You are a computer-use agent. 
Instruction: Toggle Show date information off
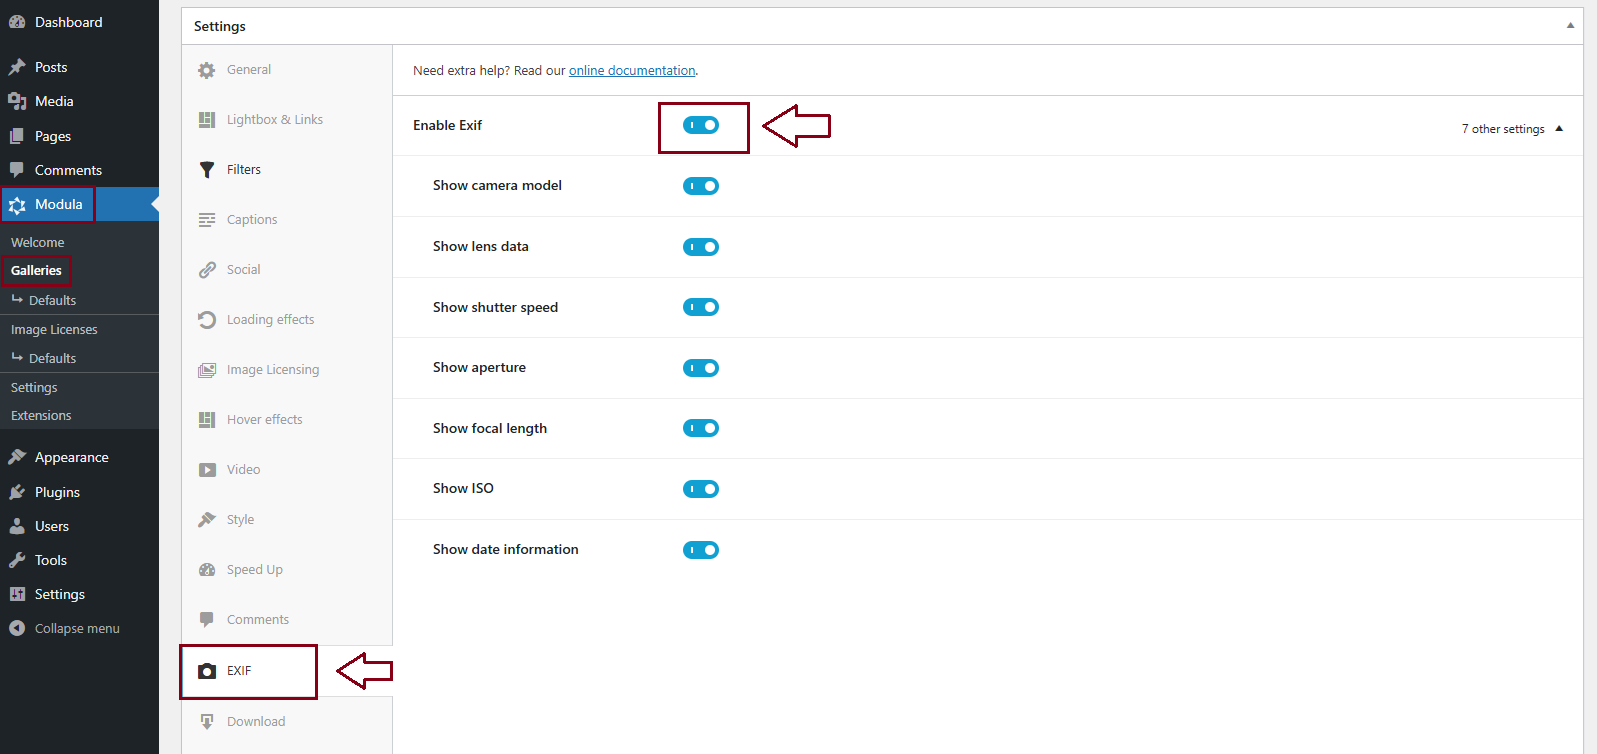(701, 550)
